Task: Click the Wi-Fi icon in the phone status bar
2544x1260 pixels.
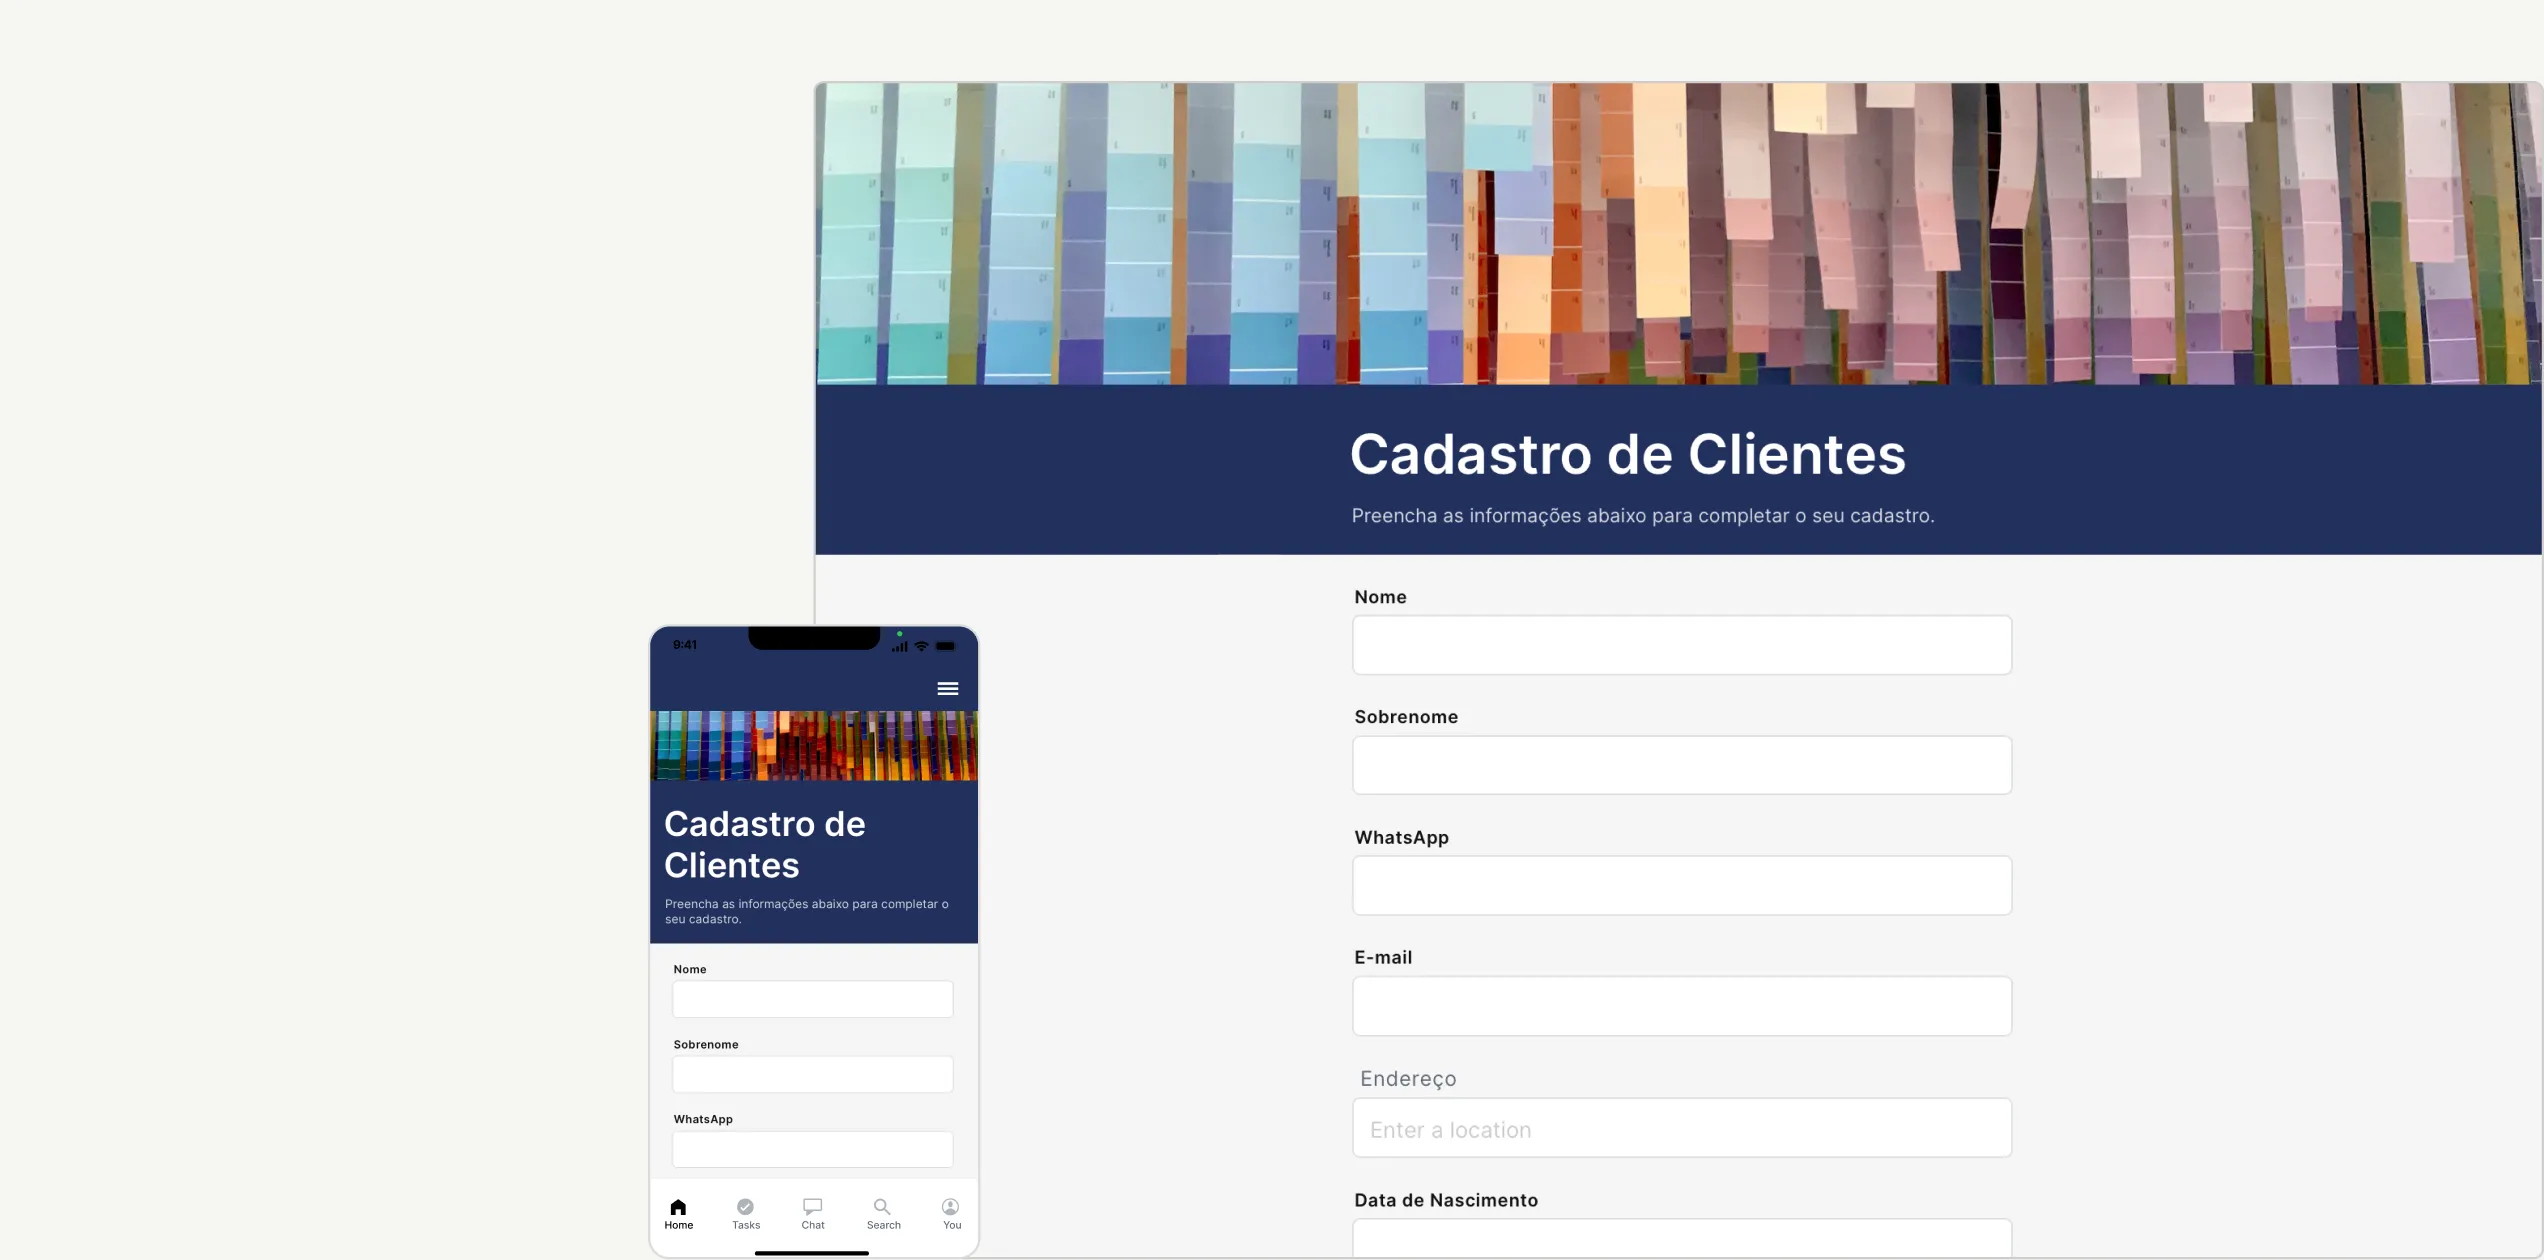Action: point(921,646)
